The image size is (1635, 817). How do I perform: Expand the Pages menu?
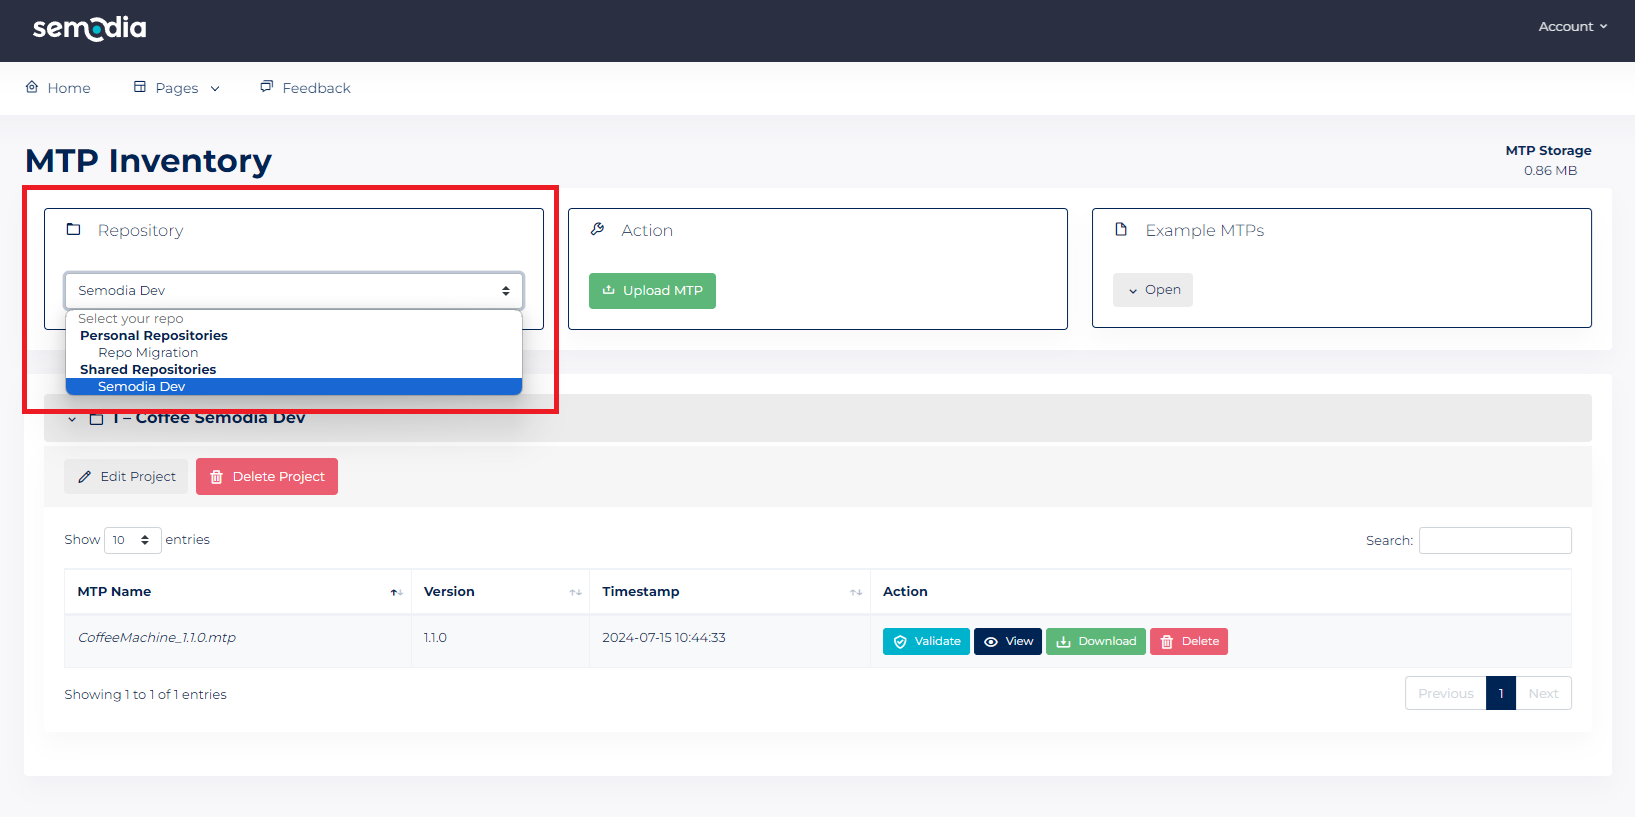[177, 88]
